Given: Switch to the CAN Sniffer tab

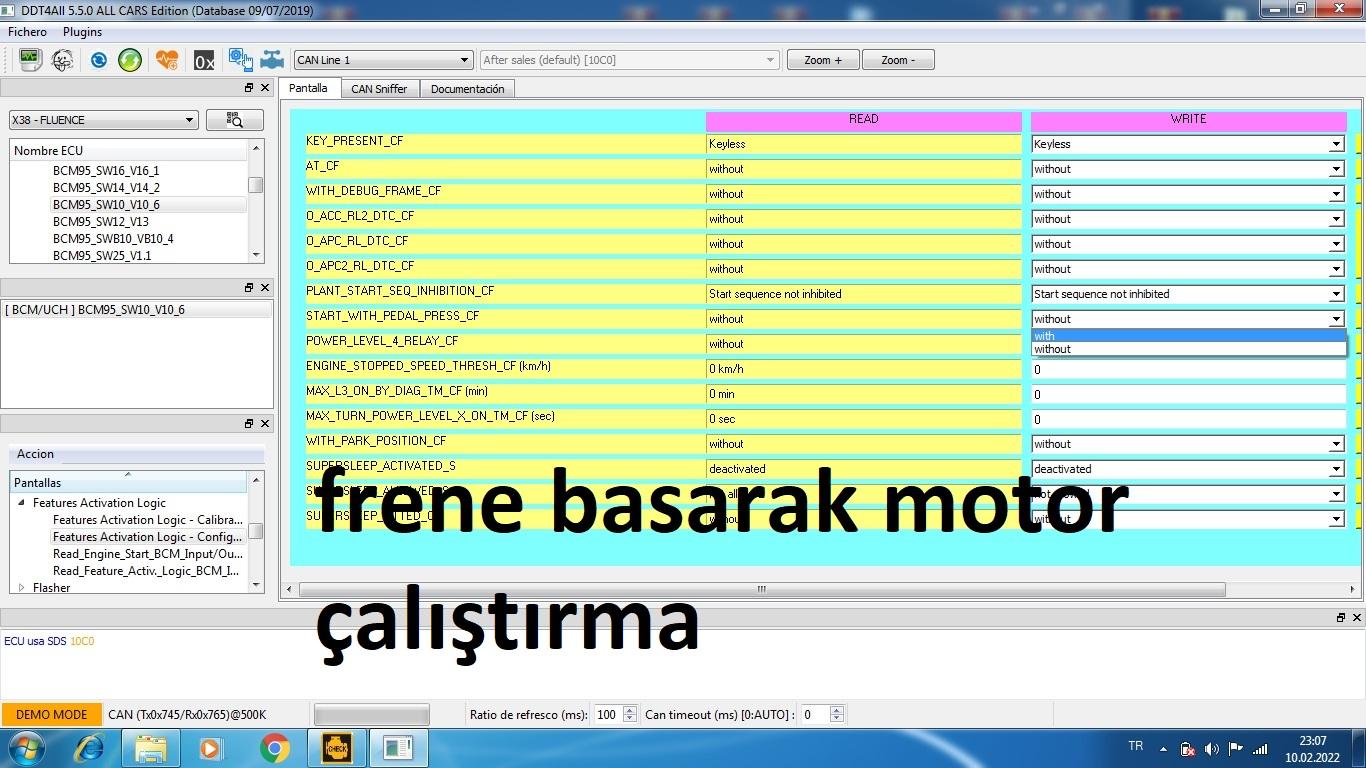Looking at the screenshot, I should point(379,89).
